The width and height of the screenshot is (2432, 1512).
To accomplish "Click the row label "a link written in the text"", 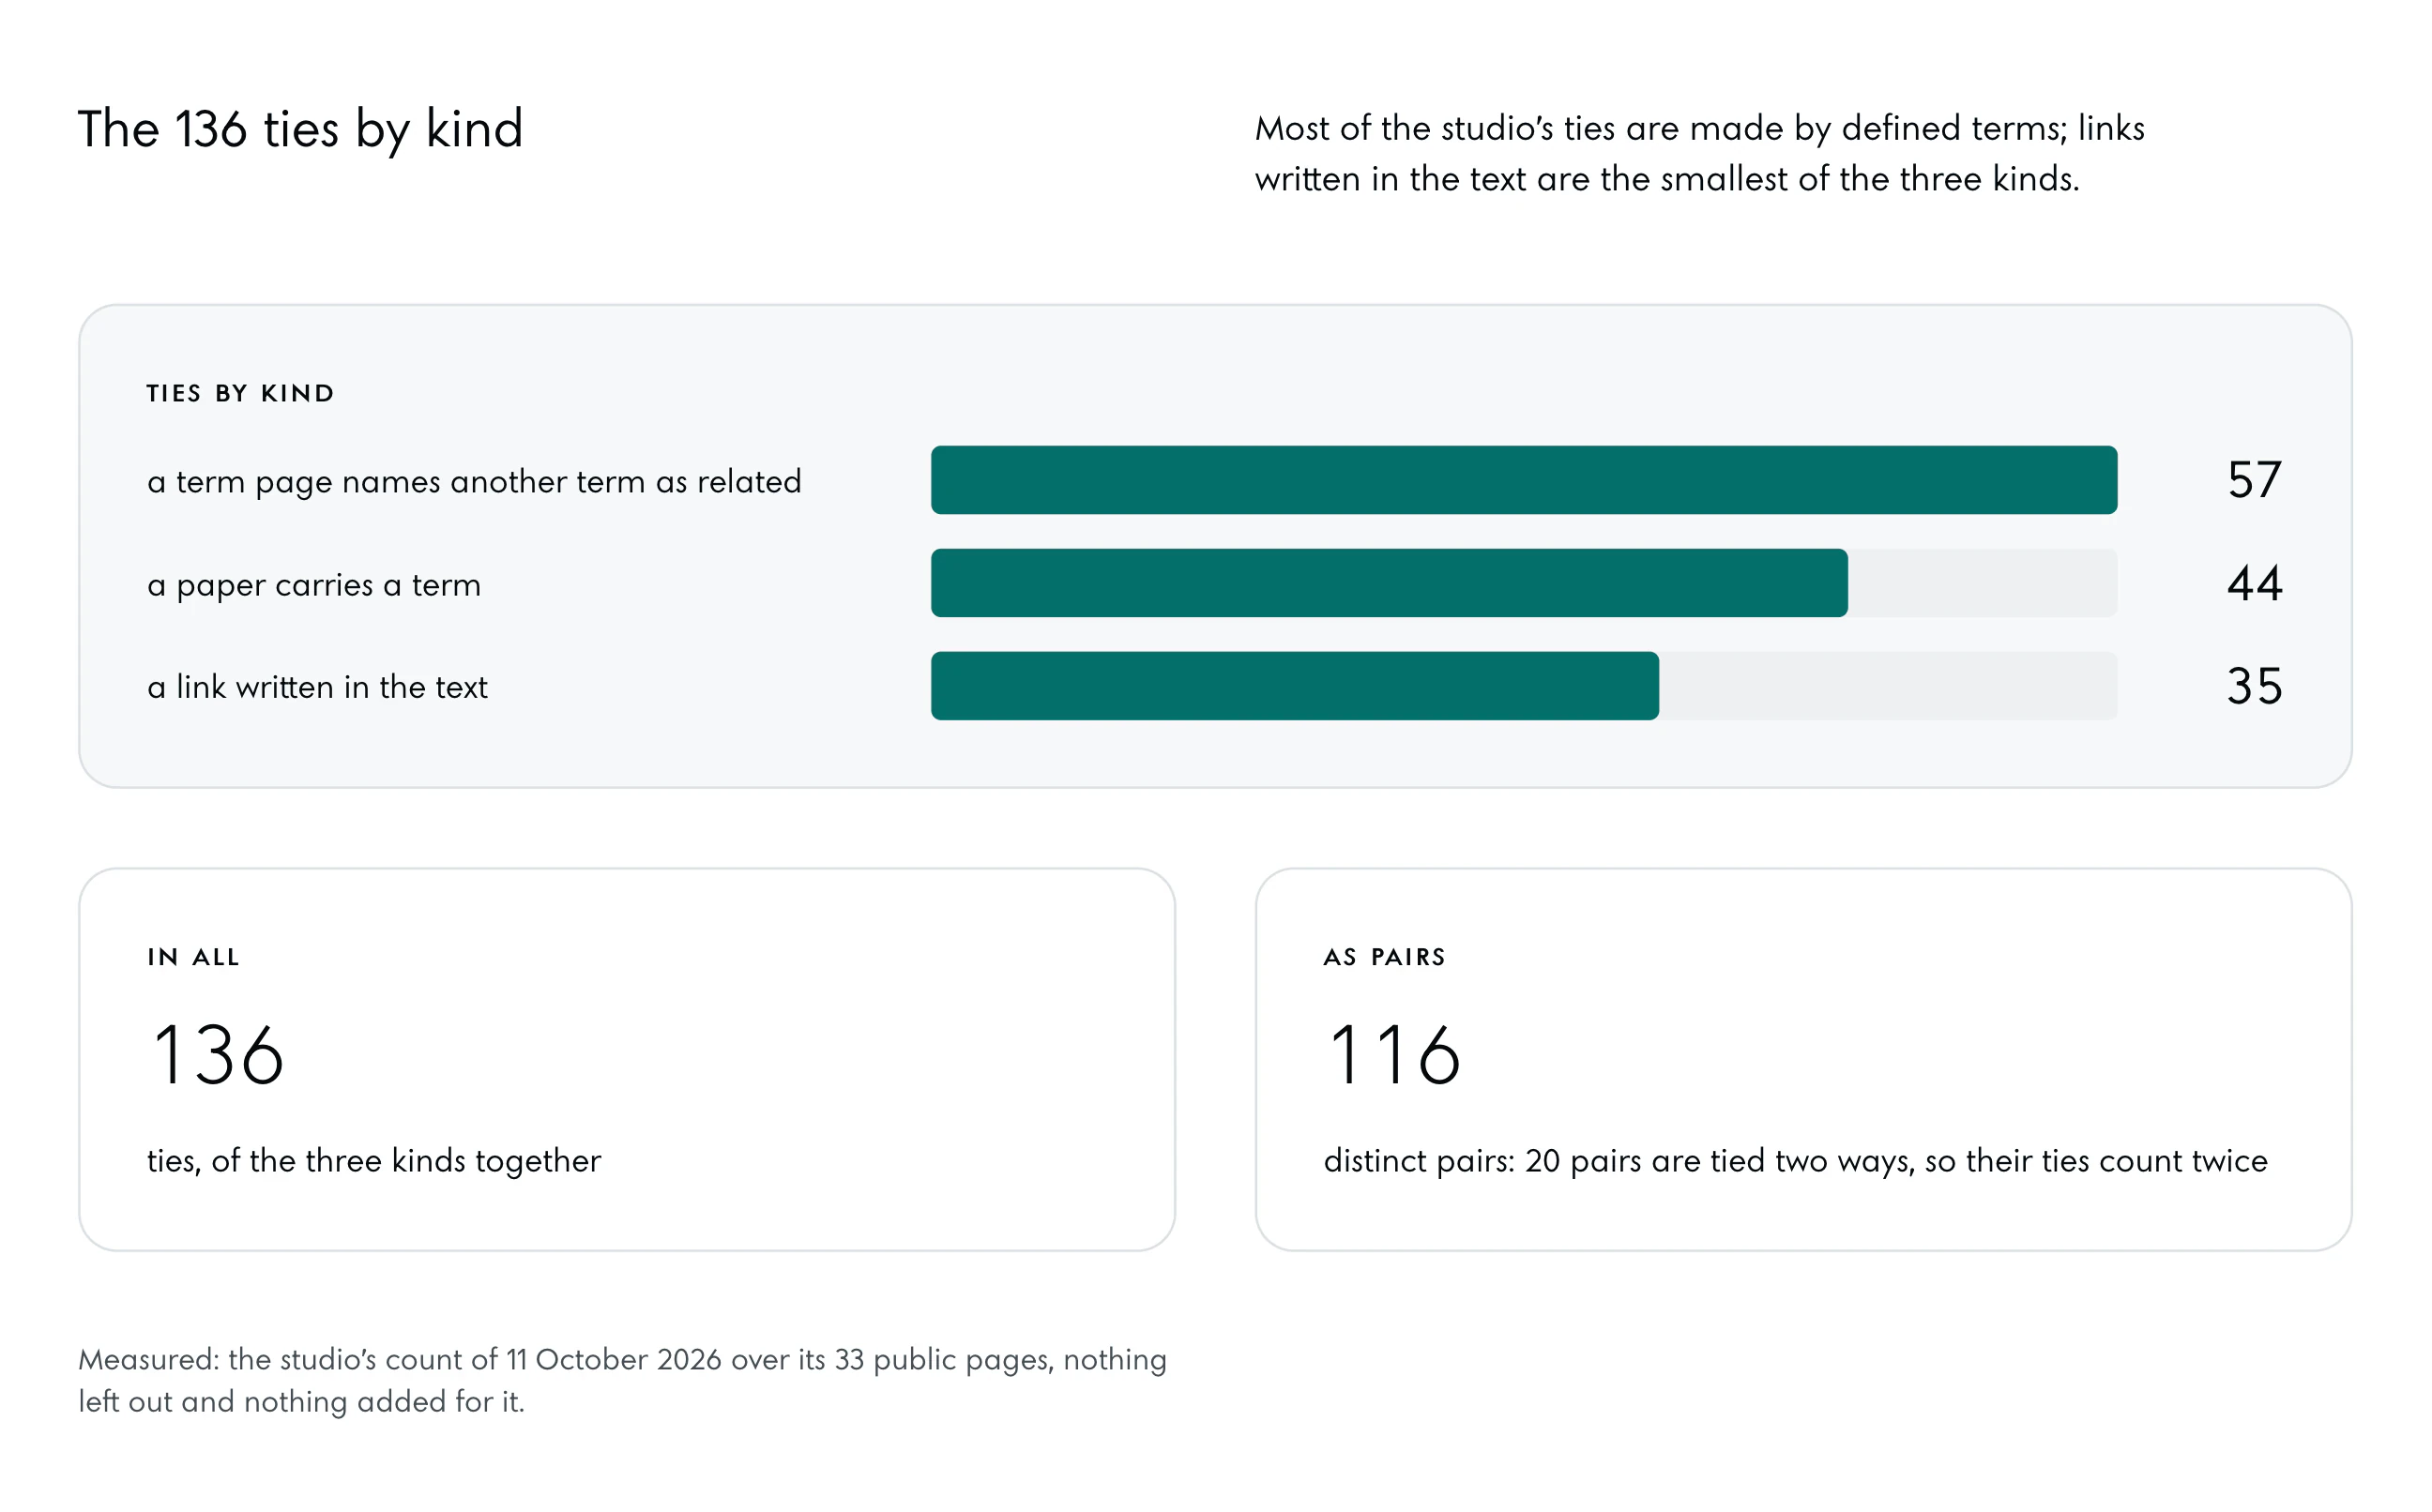I will click(317, 687).
